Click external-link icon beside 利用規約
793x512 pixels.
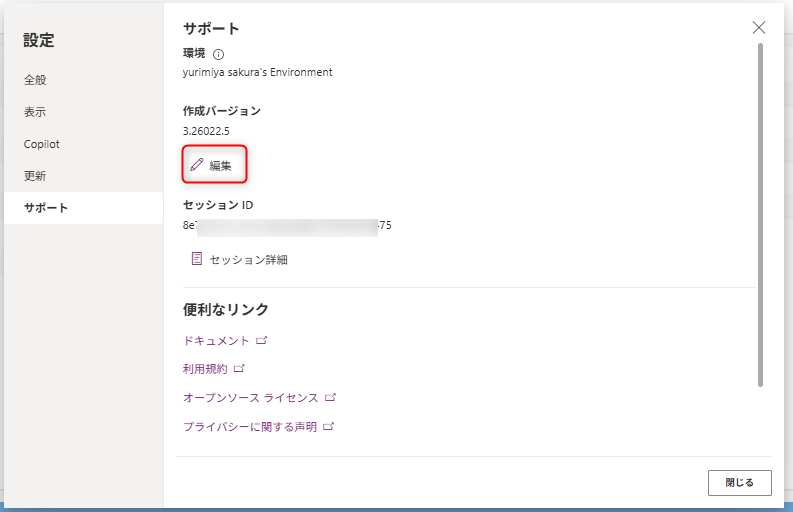(239, 369)
